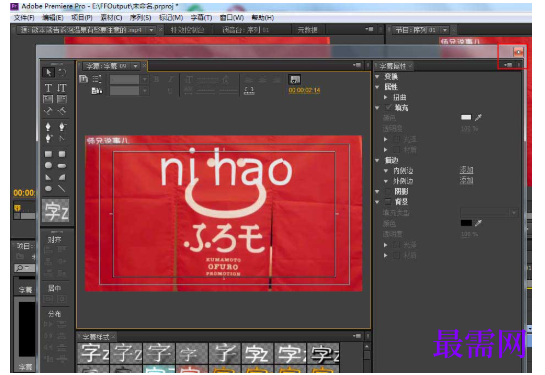Select the horizontal Type tool (T)
Viewport: 545px width, 375px height.
(48, 88)
